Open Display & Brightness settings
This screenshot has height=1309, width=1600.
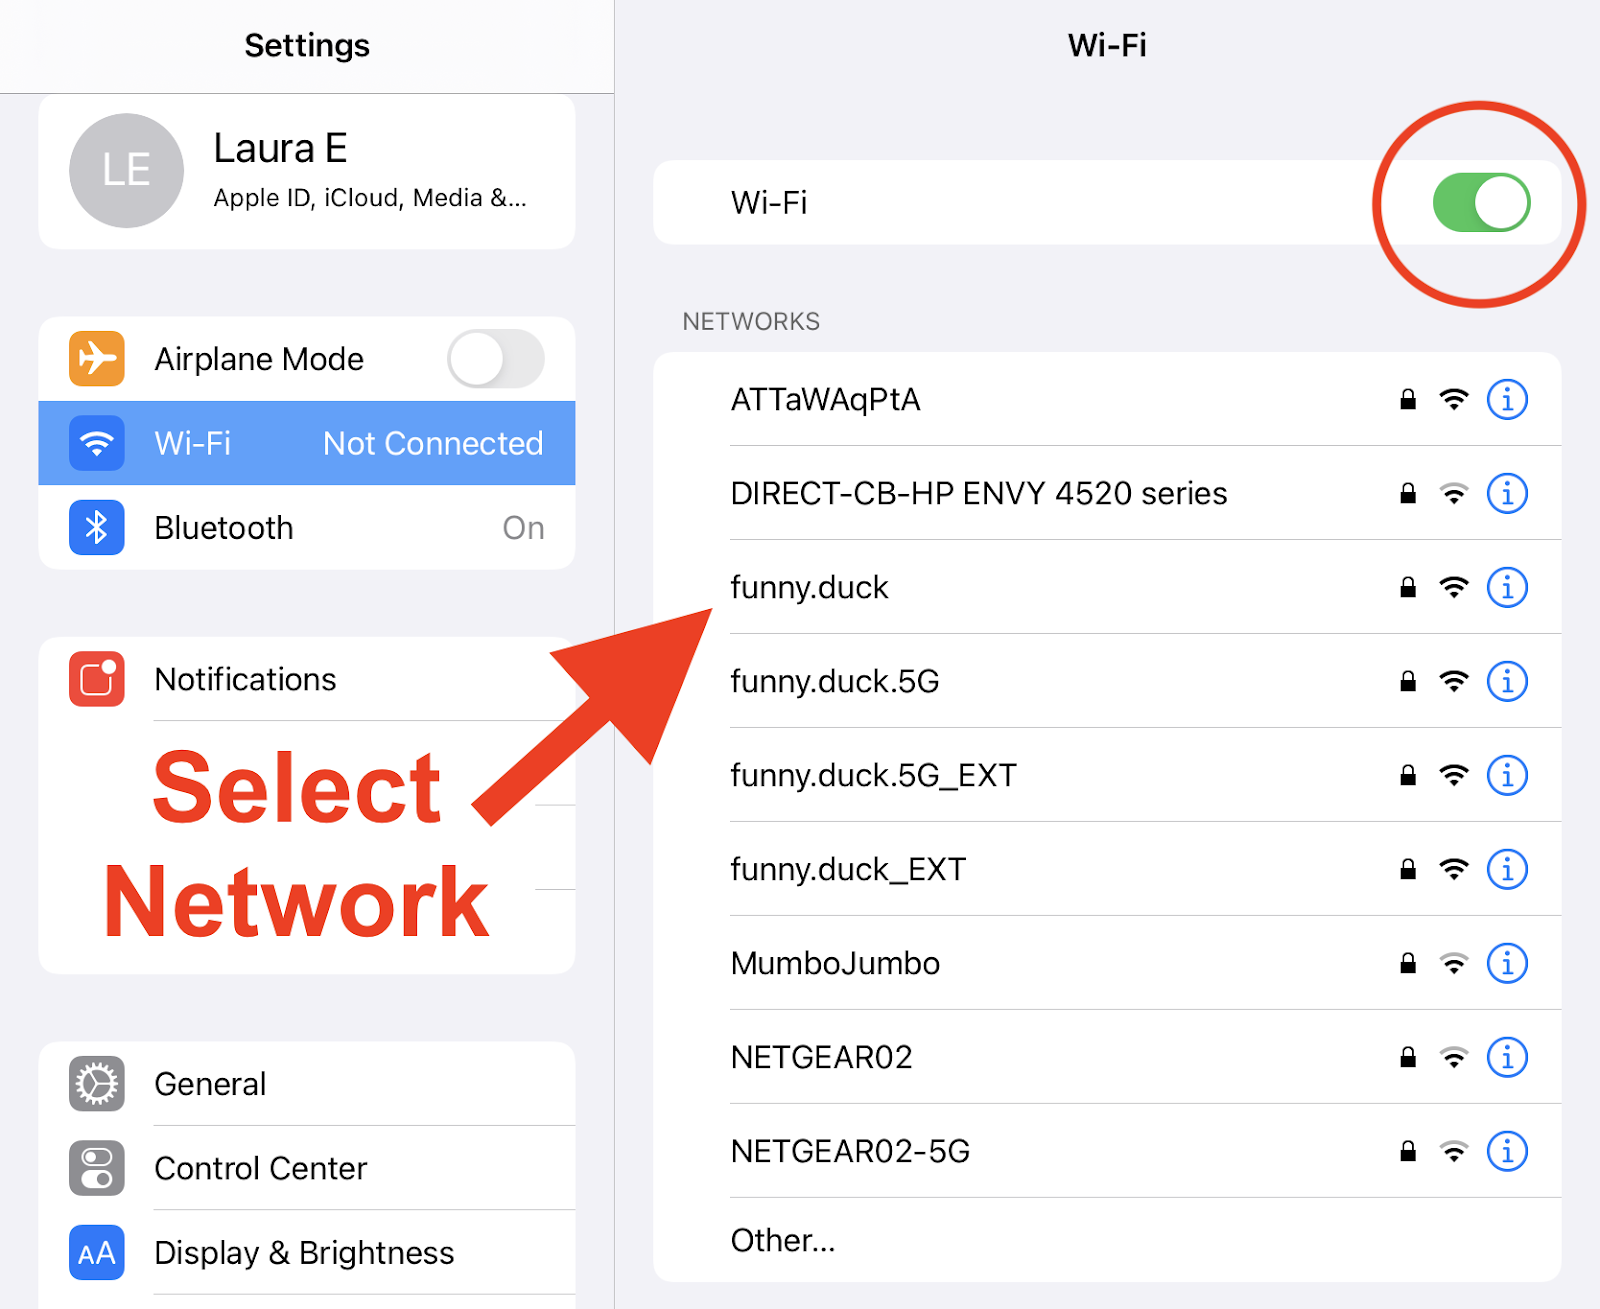[304, 1253]
